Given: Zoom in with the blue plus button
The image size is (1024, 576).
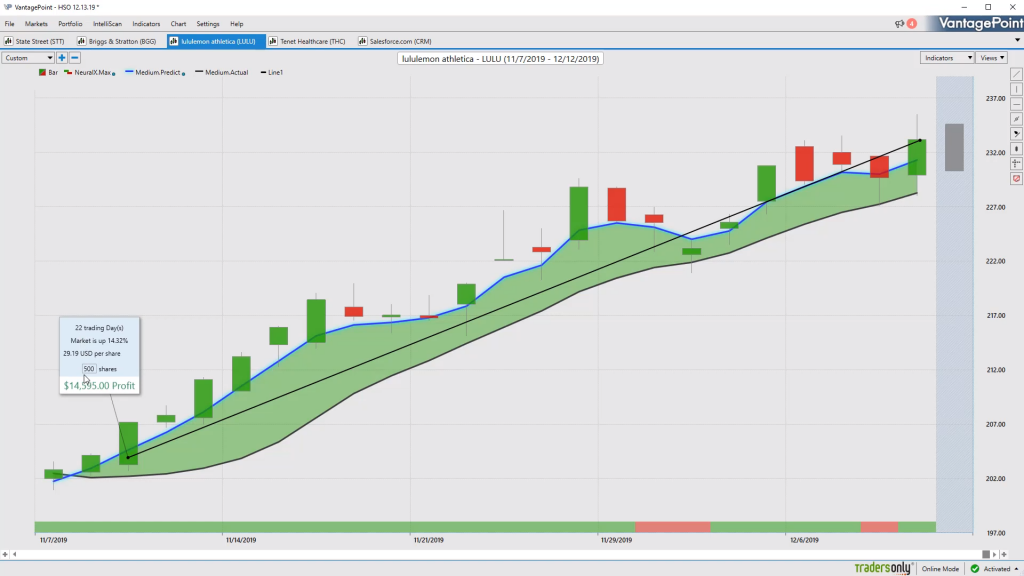Looking at the screenshot, I should click(x=62, y=58).
